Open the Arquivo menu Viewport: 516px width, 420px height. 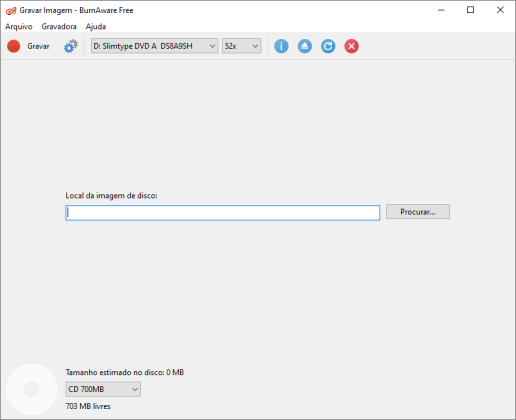point(19,26)
